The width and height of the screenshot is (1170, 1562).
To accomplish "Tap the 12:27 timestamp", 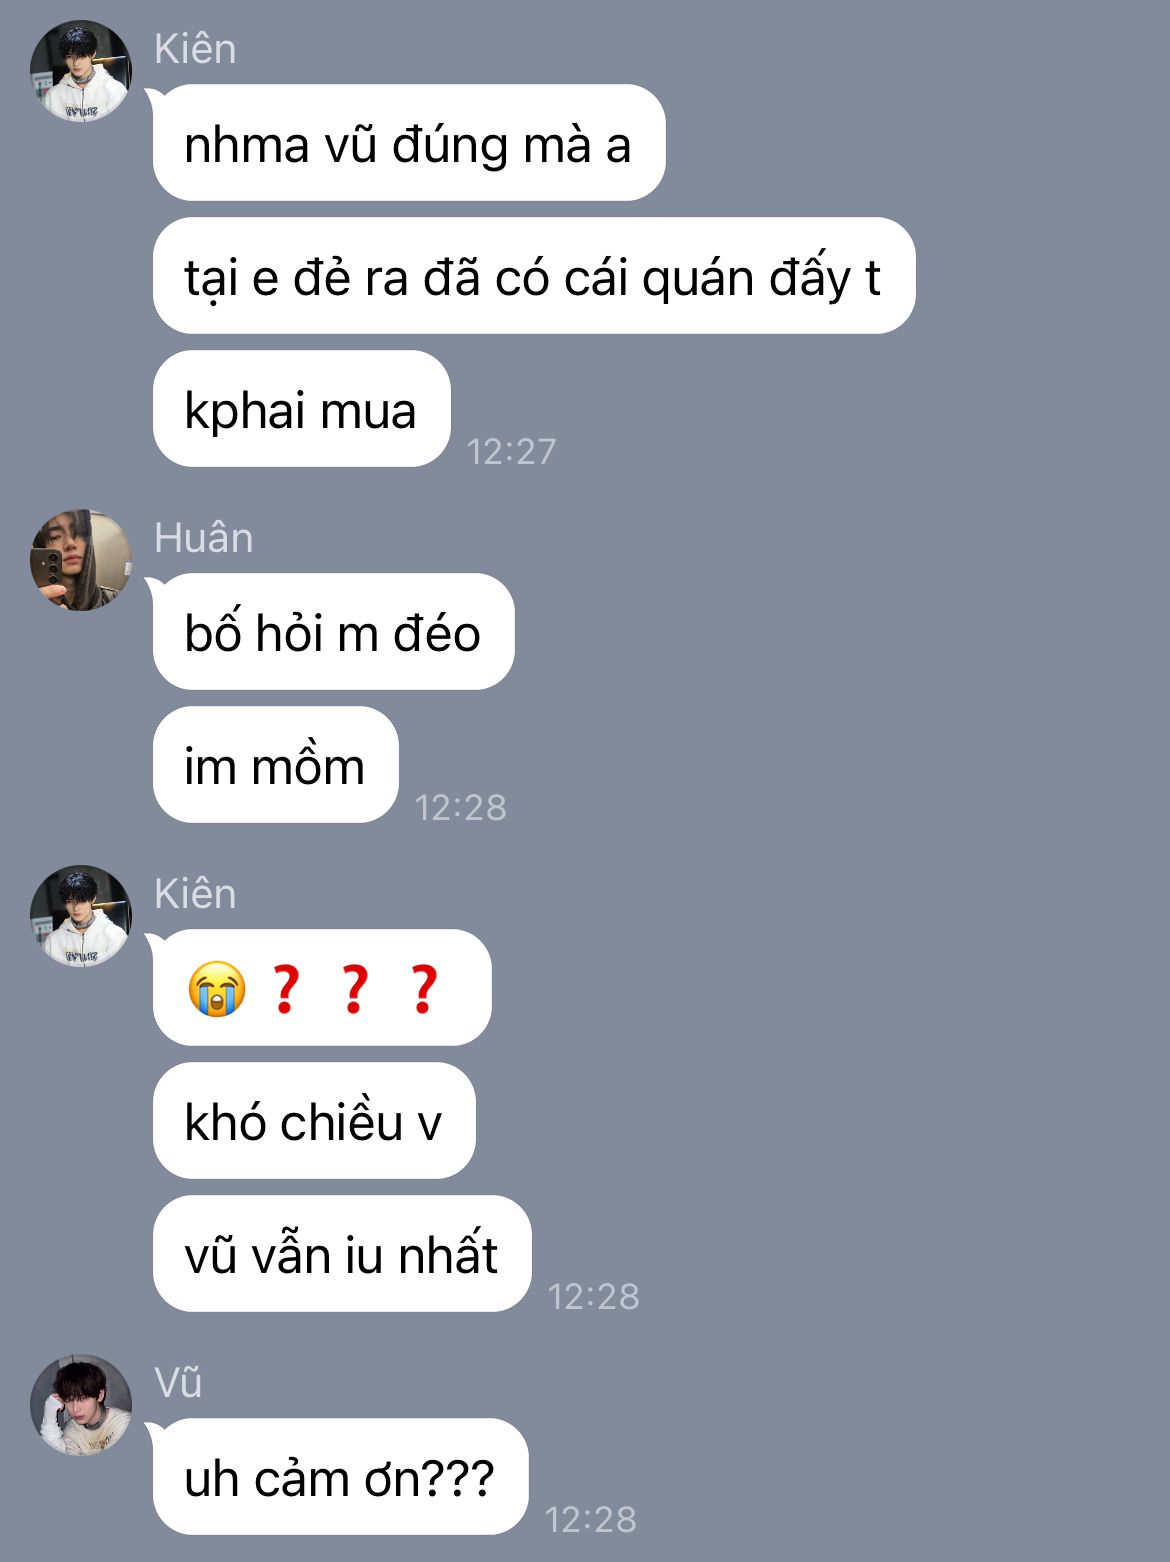I will click(x=511, y=452).
